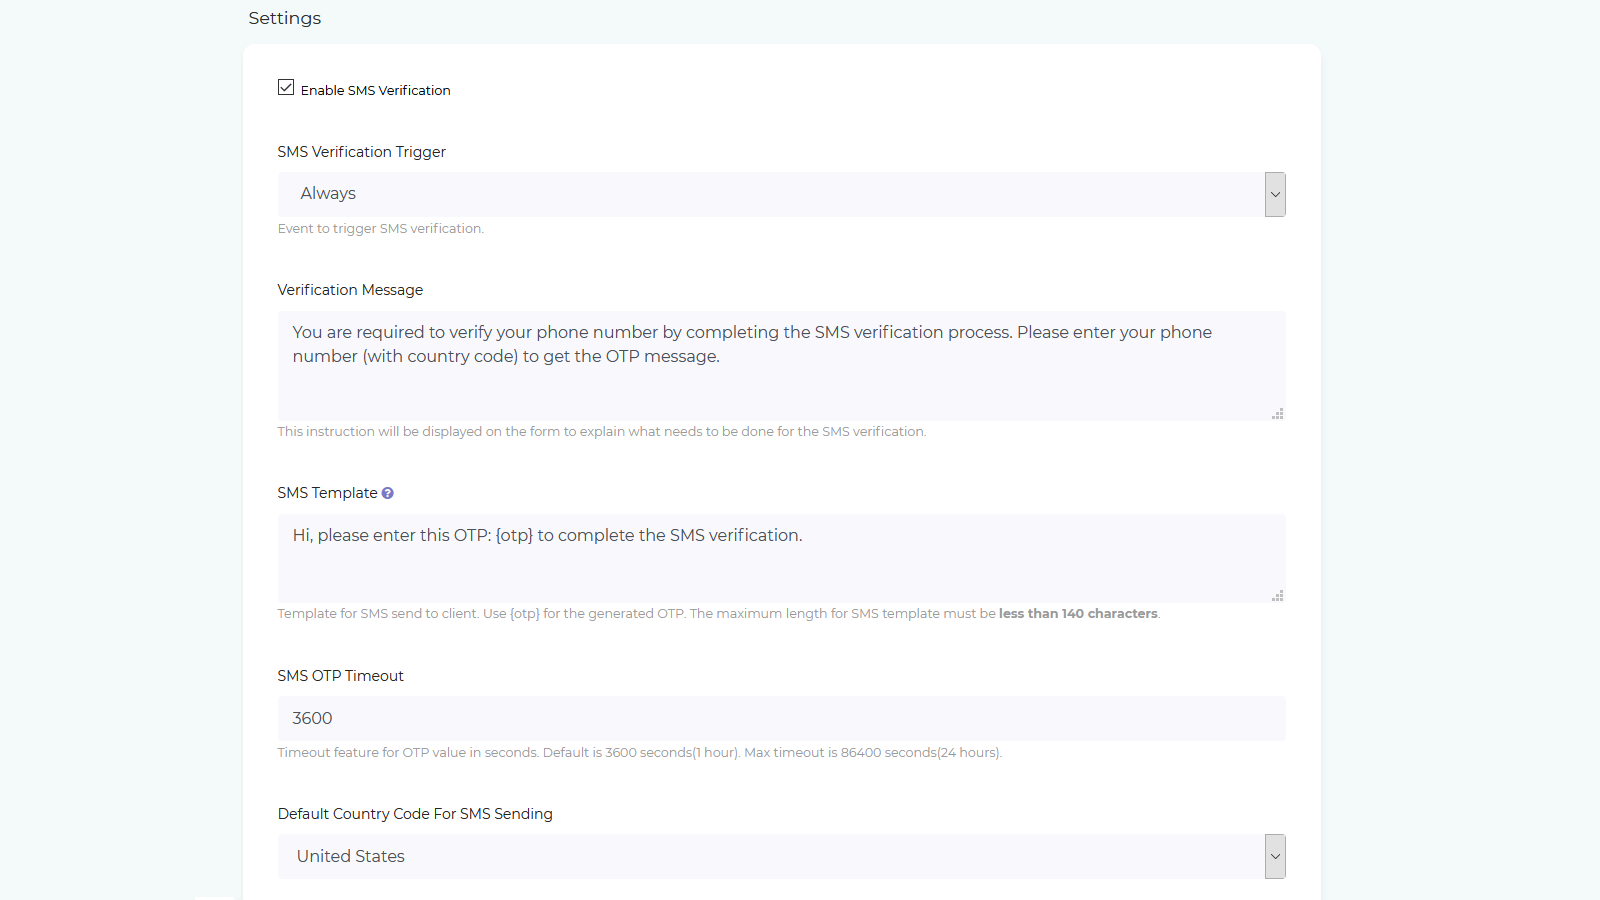Click the resize grip of Verification Message box
Screen dimensions: 1600x900
1277,413
